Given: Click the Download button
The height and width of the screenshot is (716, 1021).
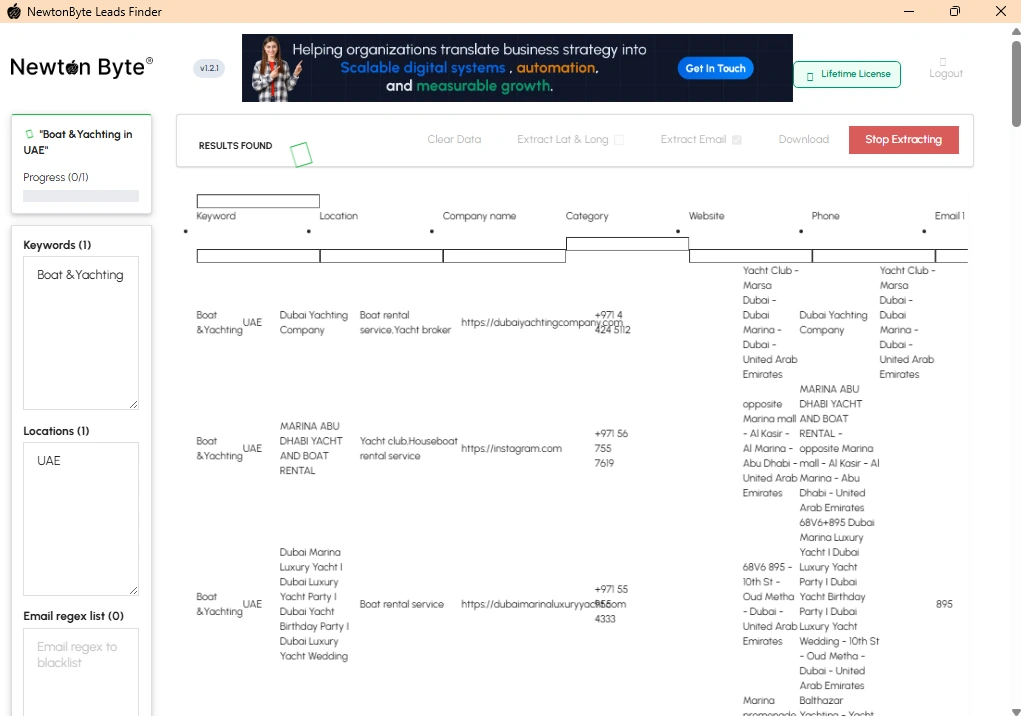Looking at the screenshot, I should (804, 139).
